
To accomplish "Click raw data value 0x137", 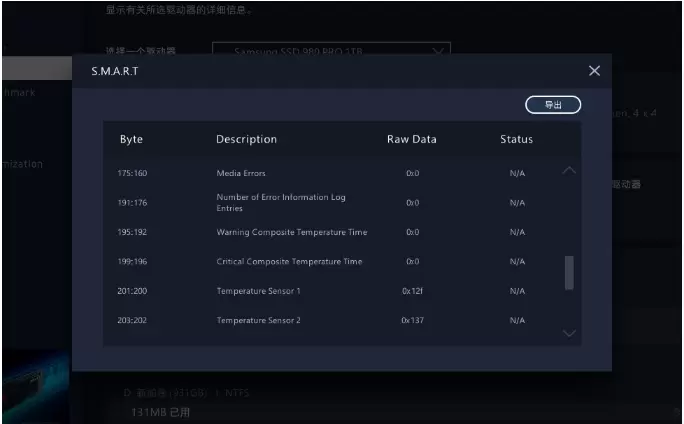I will click(x=412, y=321).
